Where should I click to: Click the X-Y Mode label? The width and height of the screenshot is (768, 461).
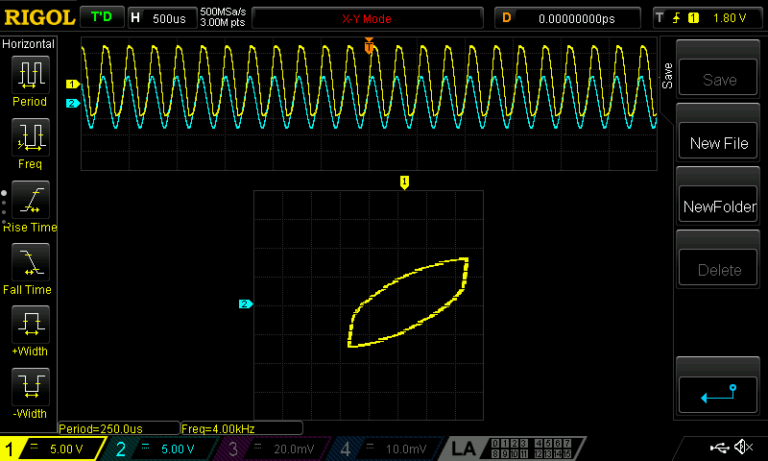[x=367, y=19]
